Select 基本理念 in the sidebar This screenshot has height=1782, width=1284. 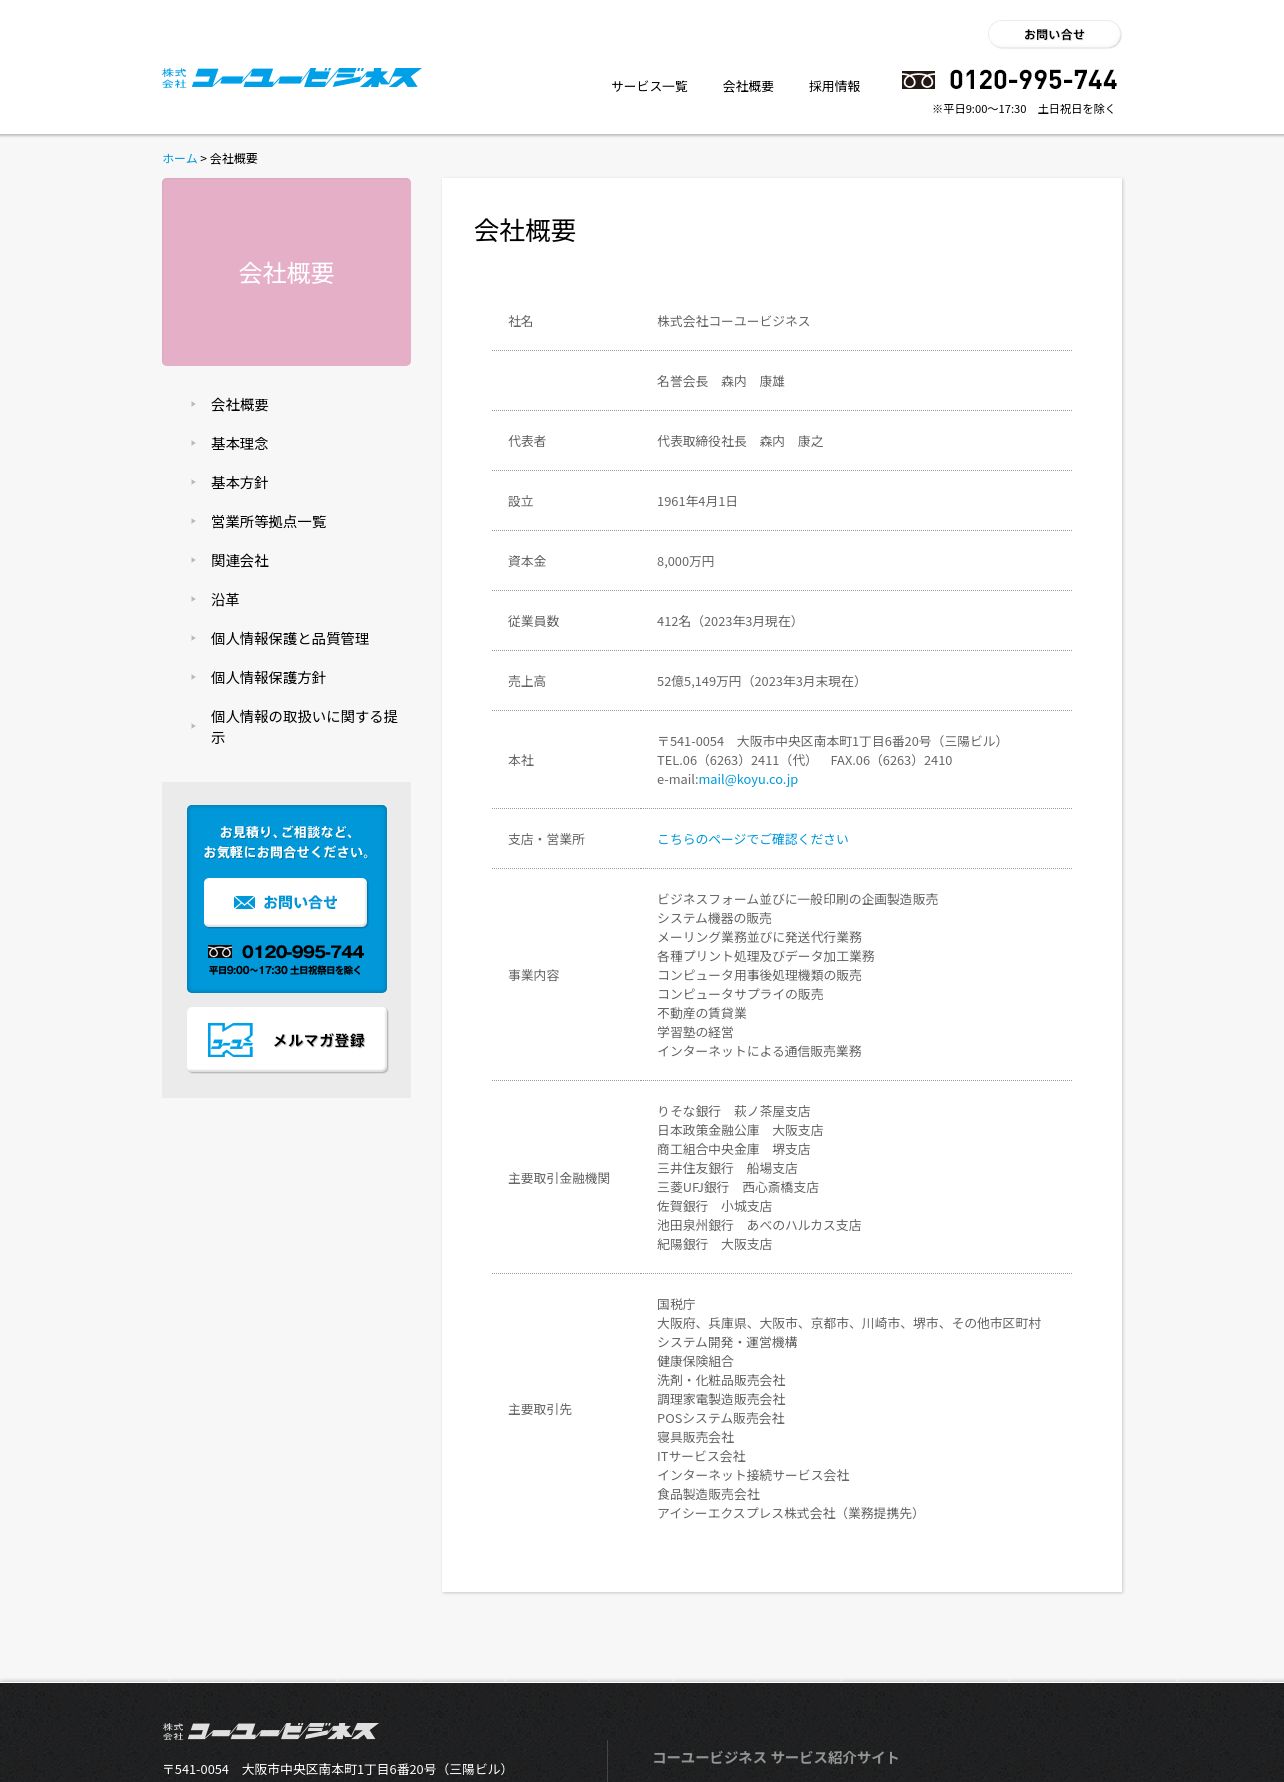point(239,444)
